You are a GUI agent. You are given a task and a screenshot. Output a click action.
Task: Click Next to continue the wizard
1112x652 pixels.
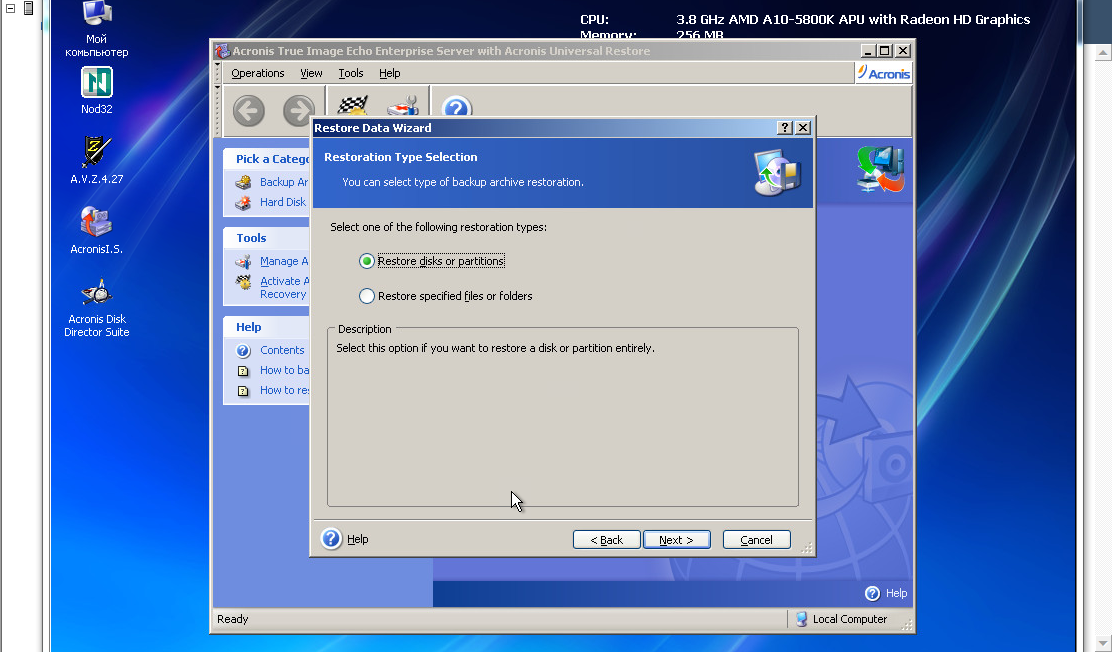tap(677, 540)
